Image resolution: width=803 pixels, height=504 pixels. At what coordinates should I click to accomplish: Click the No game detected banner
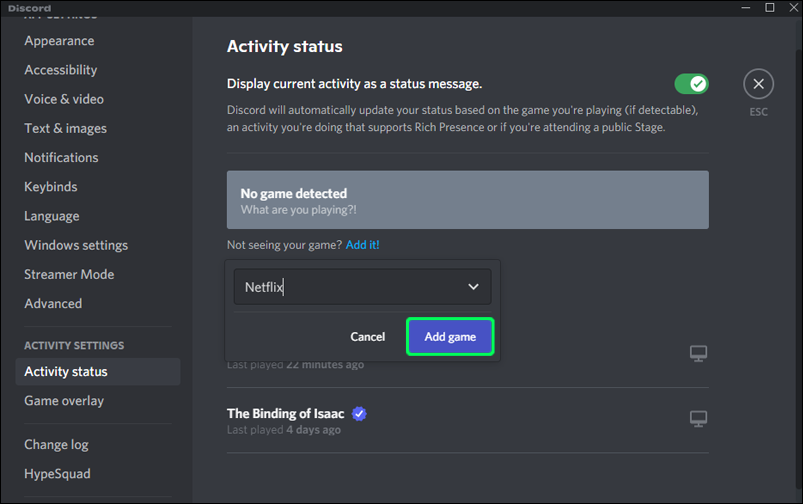pyautogui.click(x=468, y=200)
